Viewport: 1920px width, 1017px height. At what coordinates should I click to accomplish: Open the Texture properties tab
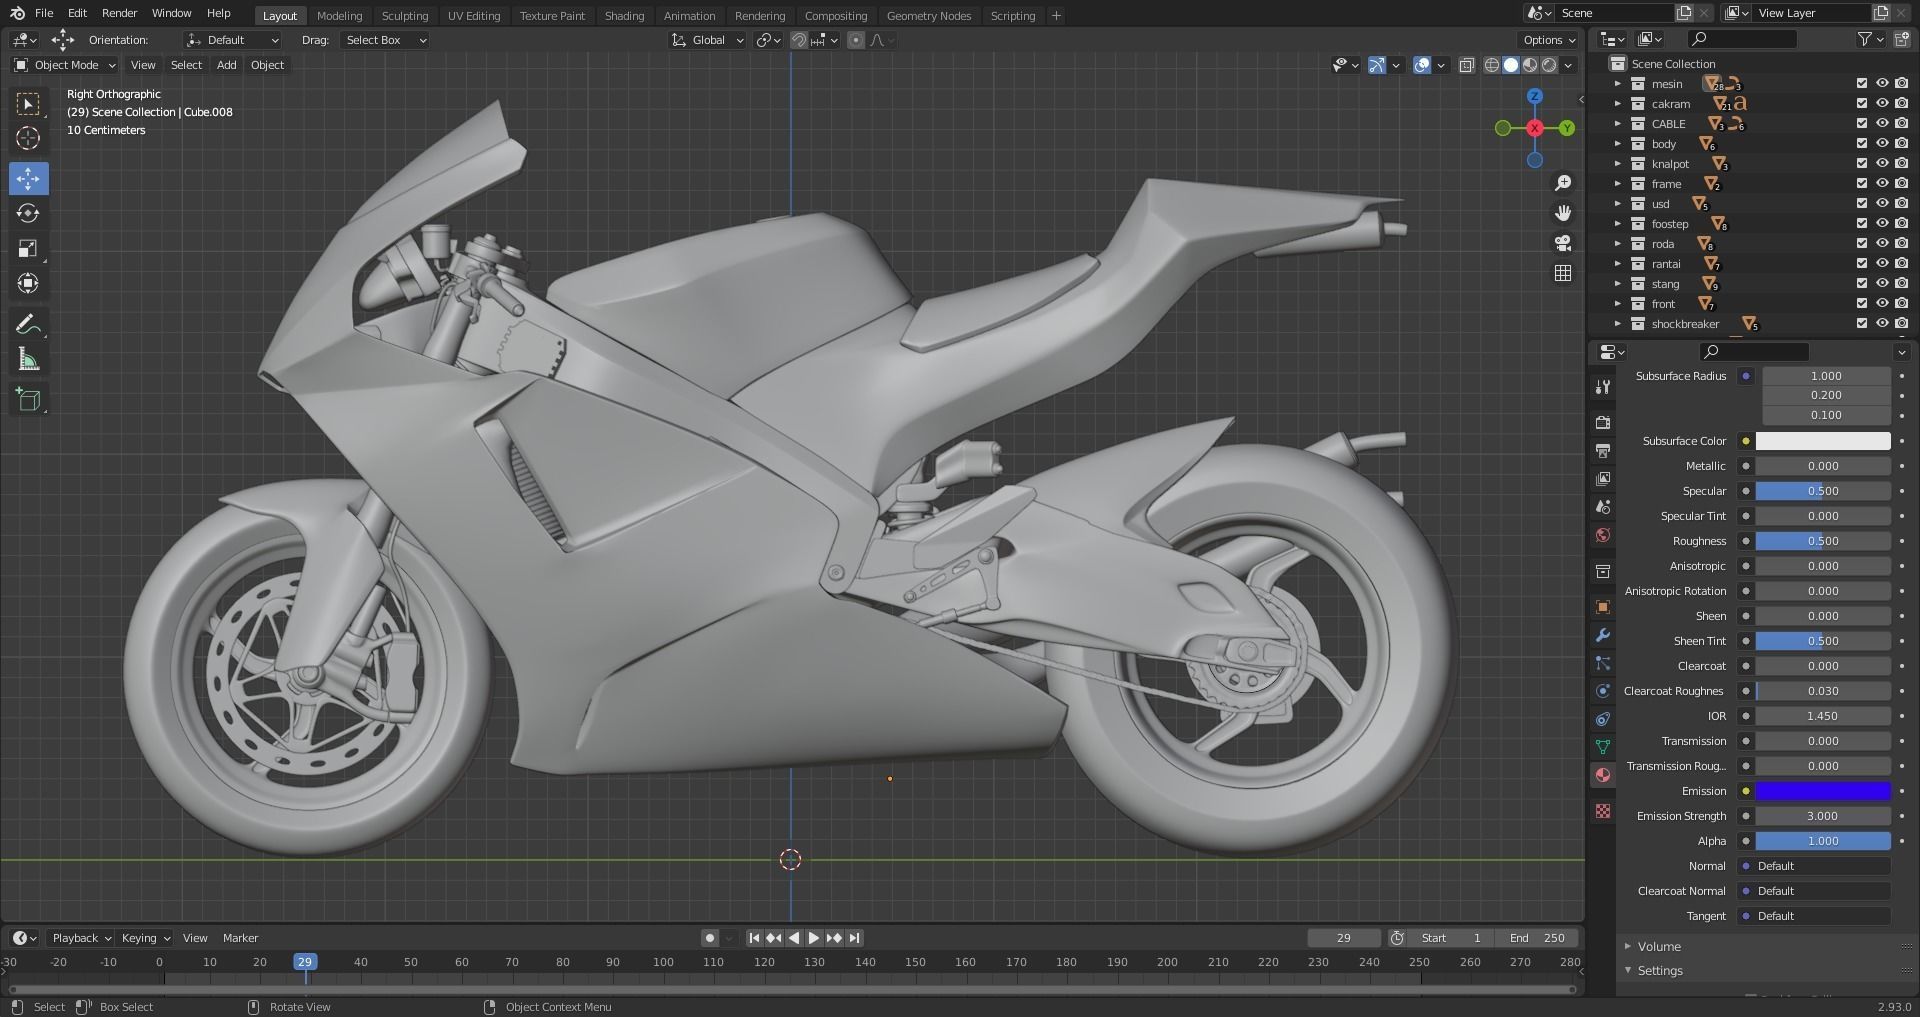coord(1603,811)
